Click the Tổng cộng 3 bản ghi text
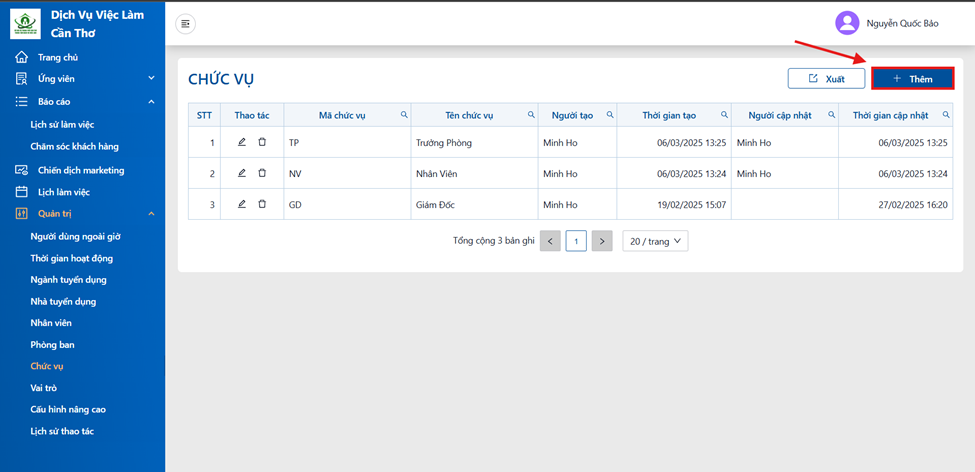 (x=494, y=241)
